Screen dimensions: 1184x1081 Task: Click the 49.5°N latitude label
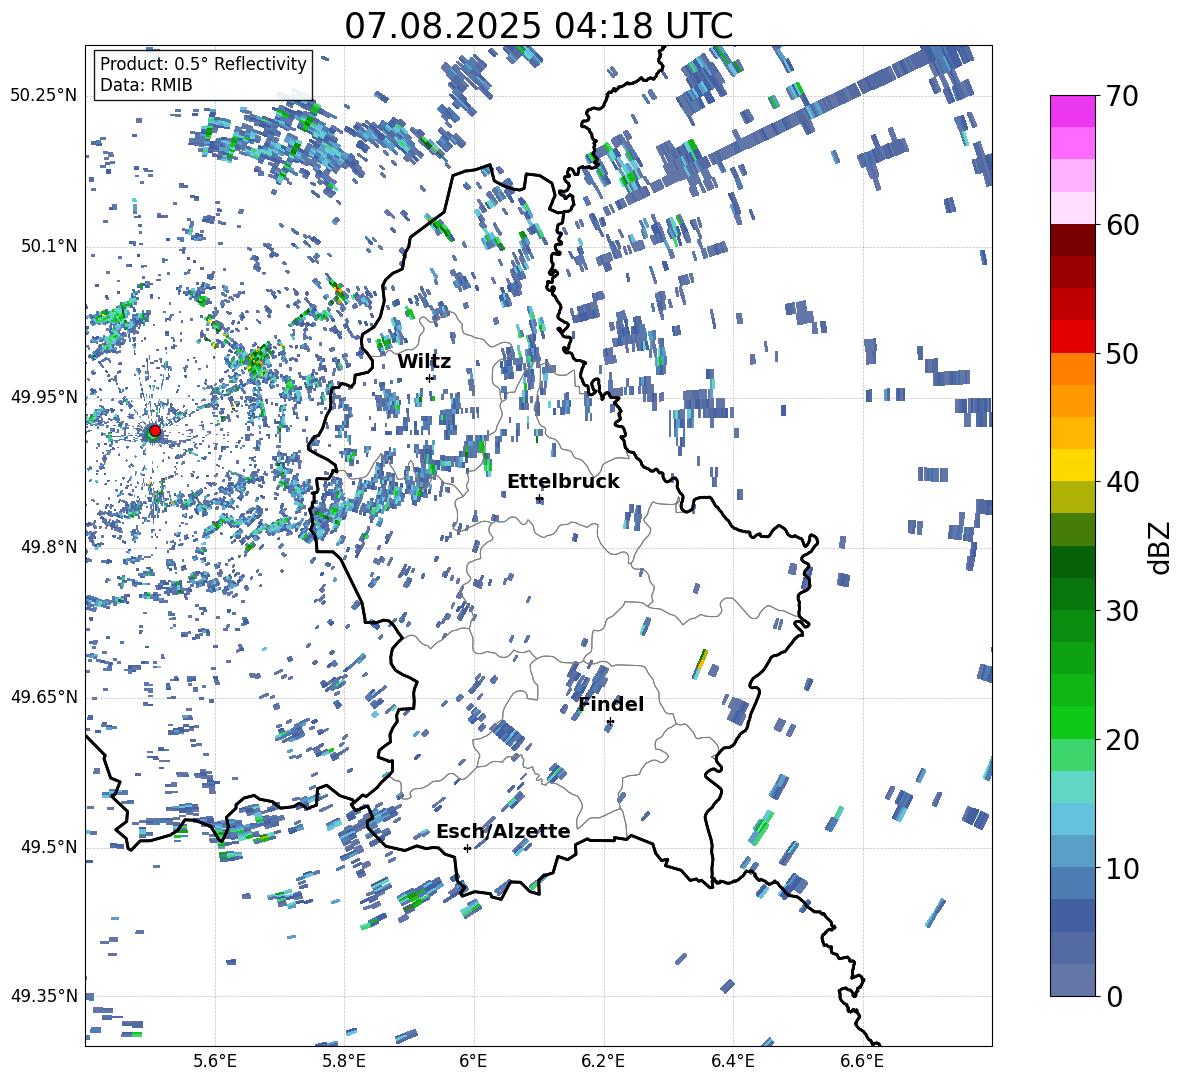[x=48, y=847]
